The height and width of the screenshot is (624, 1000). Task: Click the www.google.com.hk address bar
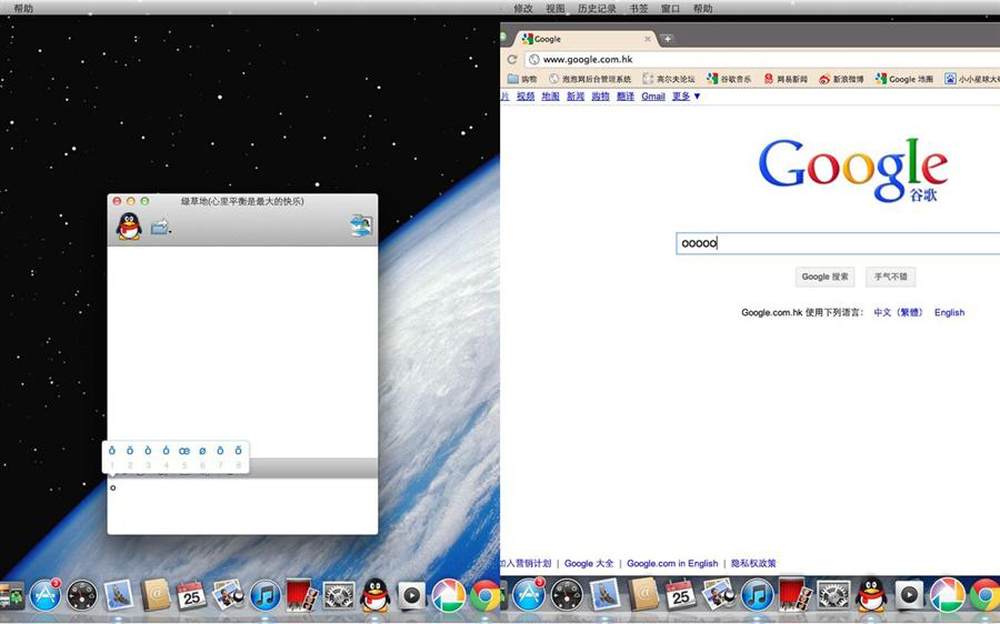point(762,59)
